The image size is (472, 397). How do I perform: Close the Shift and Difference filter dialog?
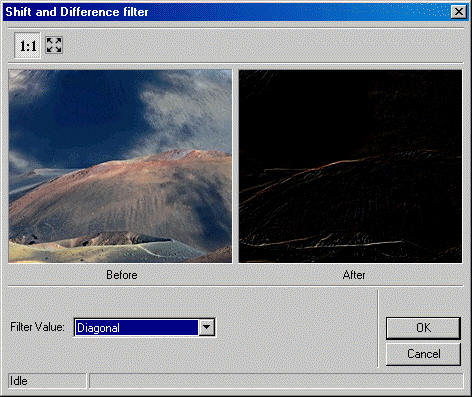pos(459,12)
